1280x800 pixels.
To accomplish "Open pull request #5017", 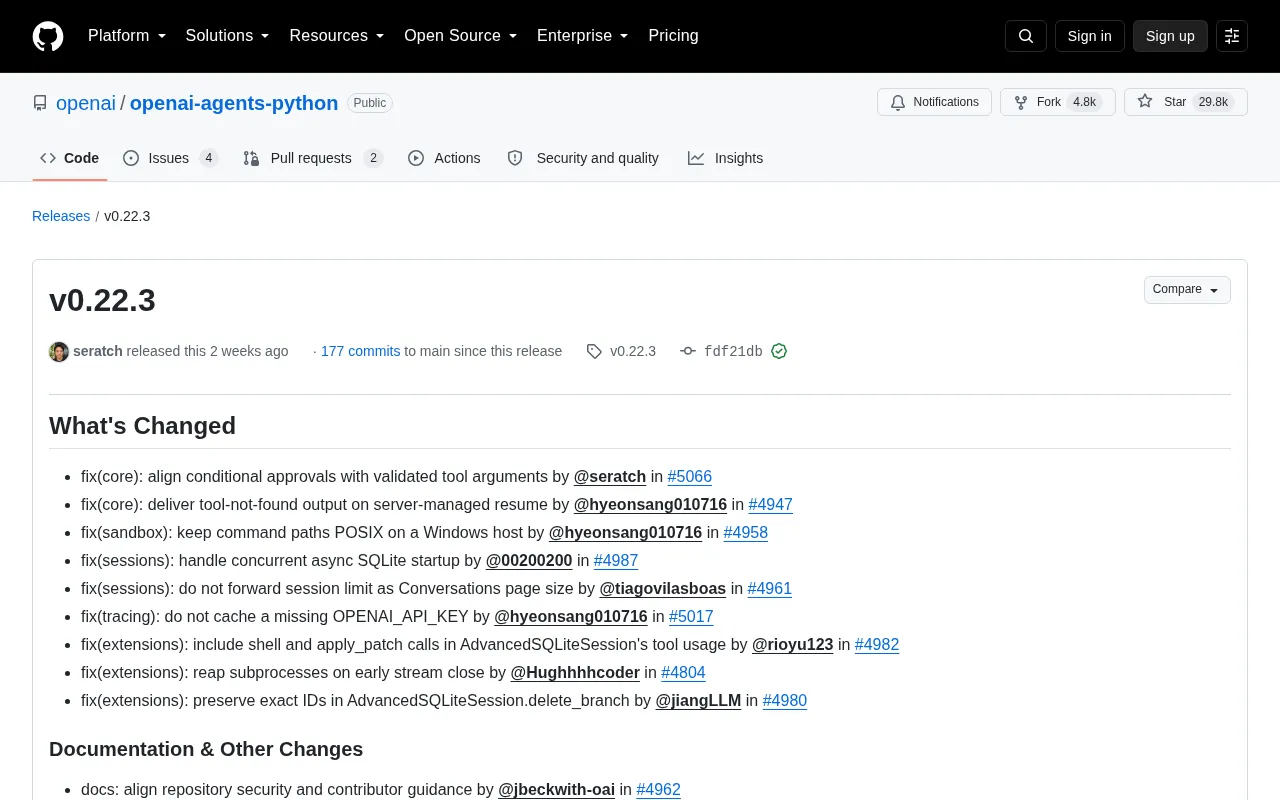I will [x=691, y=617].
